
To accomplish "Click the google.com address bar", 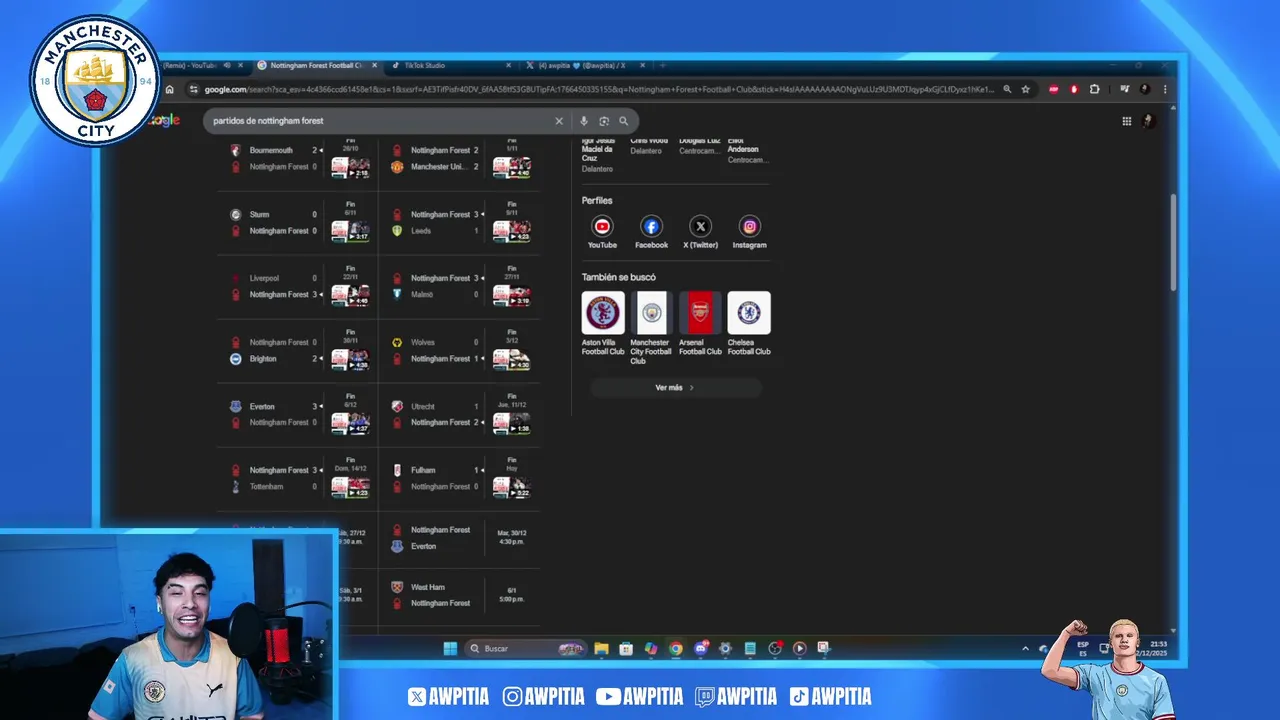I will 600,89.
